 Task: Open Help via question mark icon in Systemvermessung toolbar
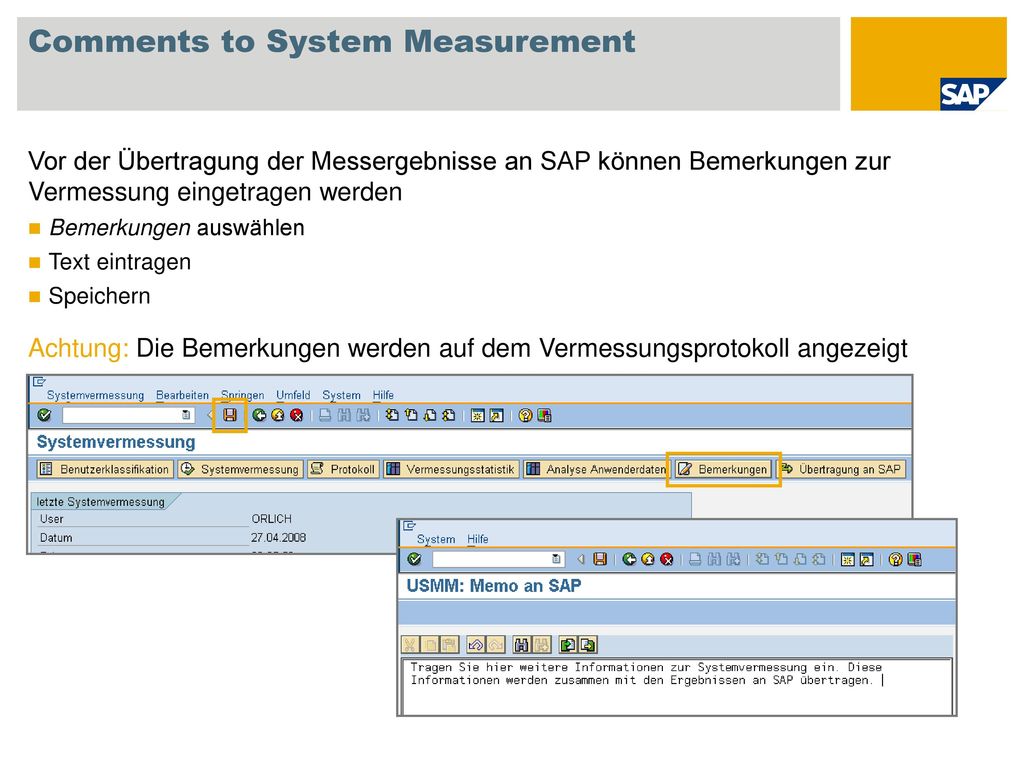(x=525, y=415)
